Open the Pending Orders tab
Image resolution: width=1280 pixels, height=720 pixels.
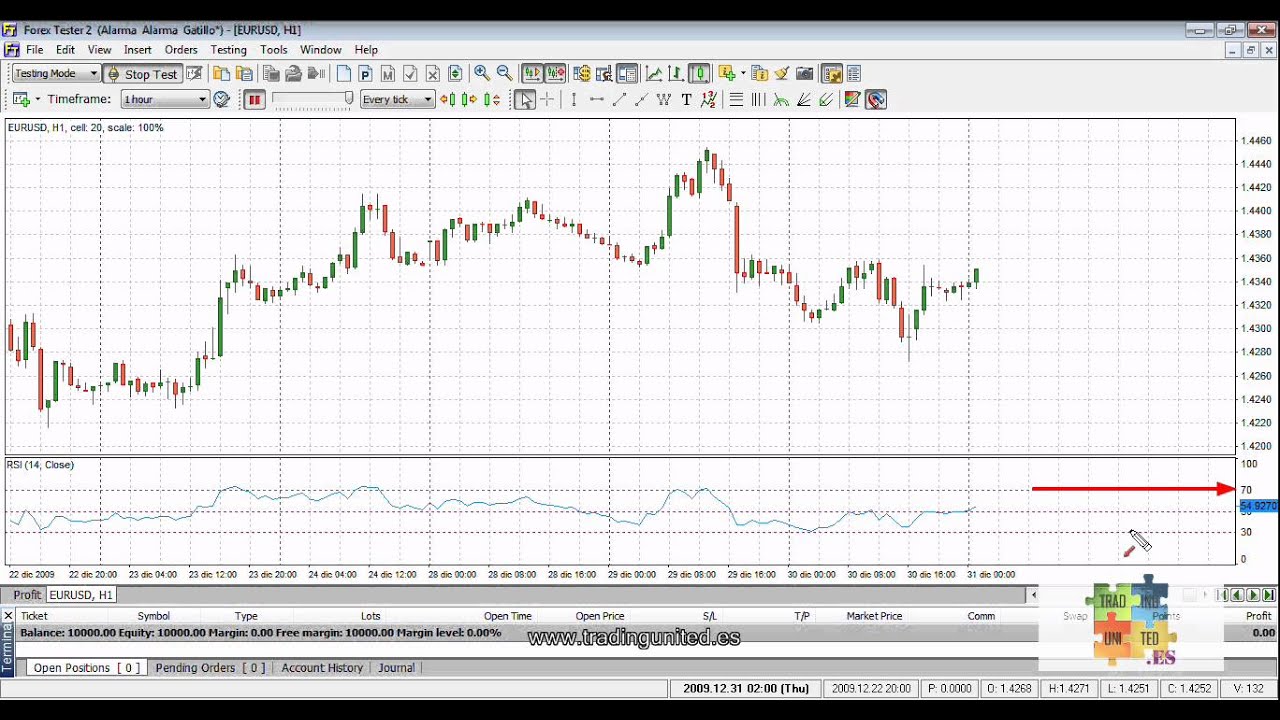(210, 668)
